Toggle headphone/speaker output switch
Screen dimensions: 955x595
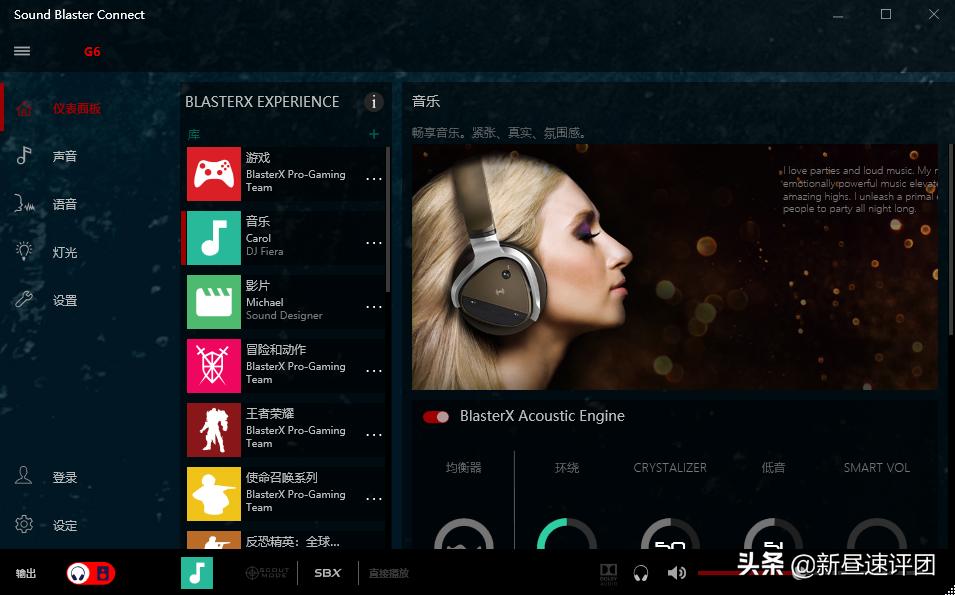[x=91, y=573]
